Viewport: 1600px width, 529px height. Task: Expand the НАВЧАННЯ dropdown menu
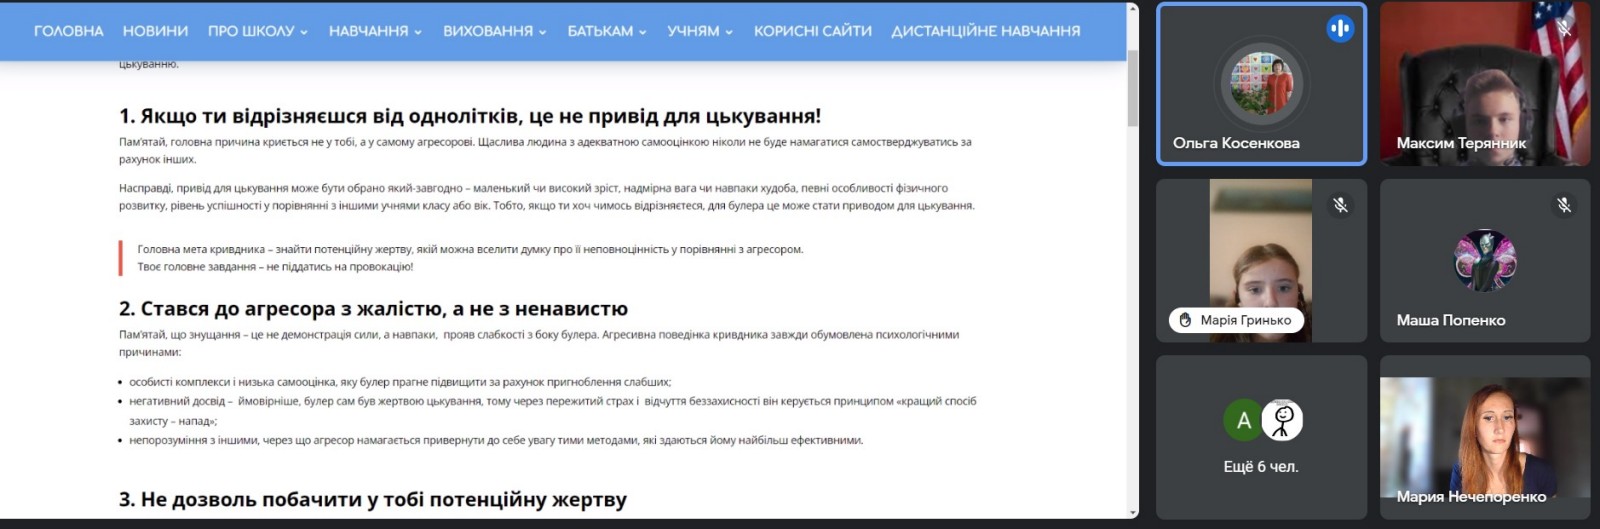[x=375, y=31]
